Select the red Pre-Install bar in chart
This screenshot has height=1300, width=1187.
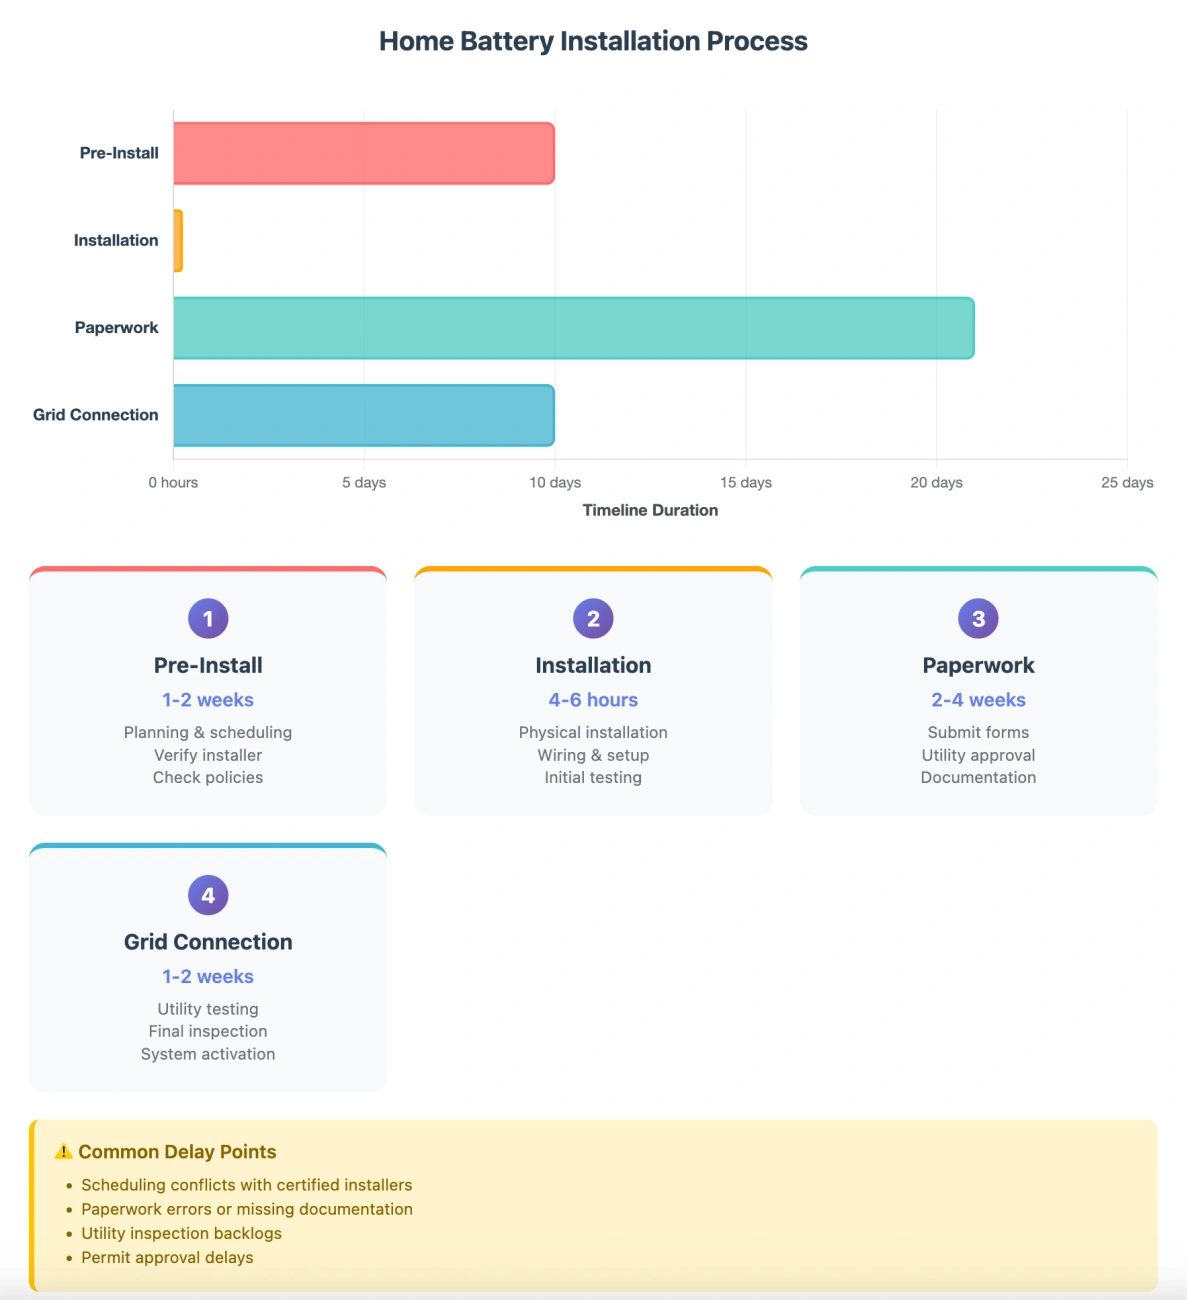(364, 153)
